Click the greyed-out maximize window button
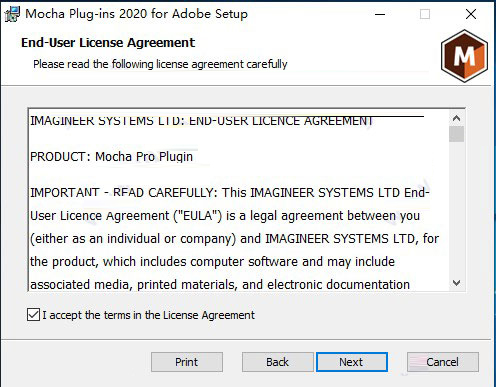The height and width of the screenshot is (387, 496). [x=425, y=14]
